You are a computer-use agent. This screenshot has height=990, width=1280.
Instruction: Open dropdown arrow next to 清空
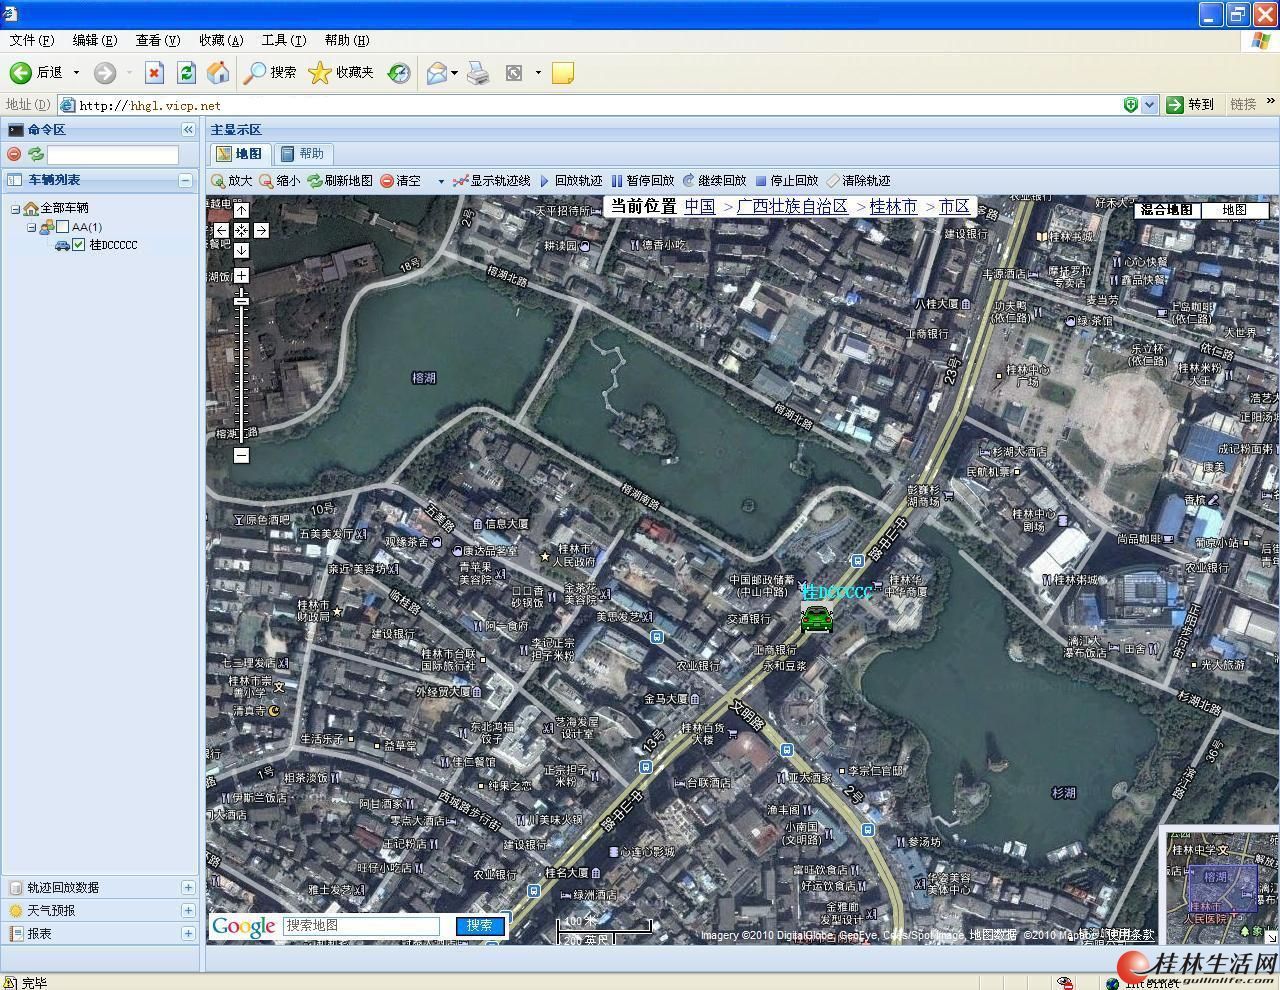pyautogui.click(x=440, y=182)
